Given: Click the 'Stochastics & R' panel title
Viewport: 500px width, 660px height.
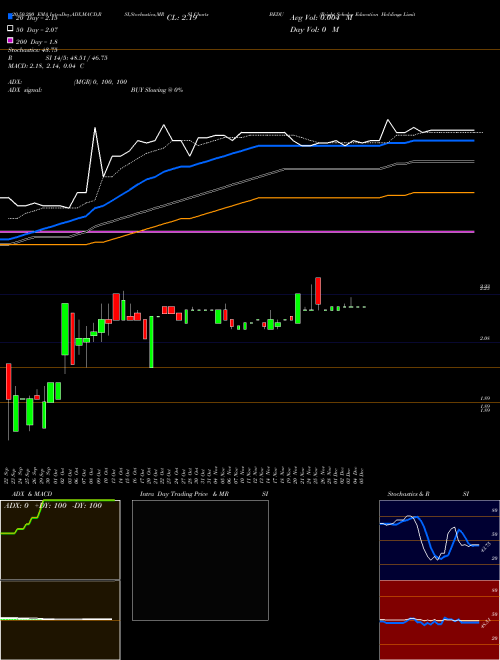Looking at the screenshot, I should [x=409, y=494].
